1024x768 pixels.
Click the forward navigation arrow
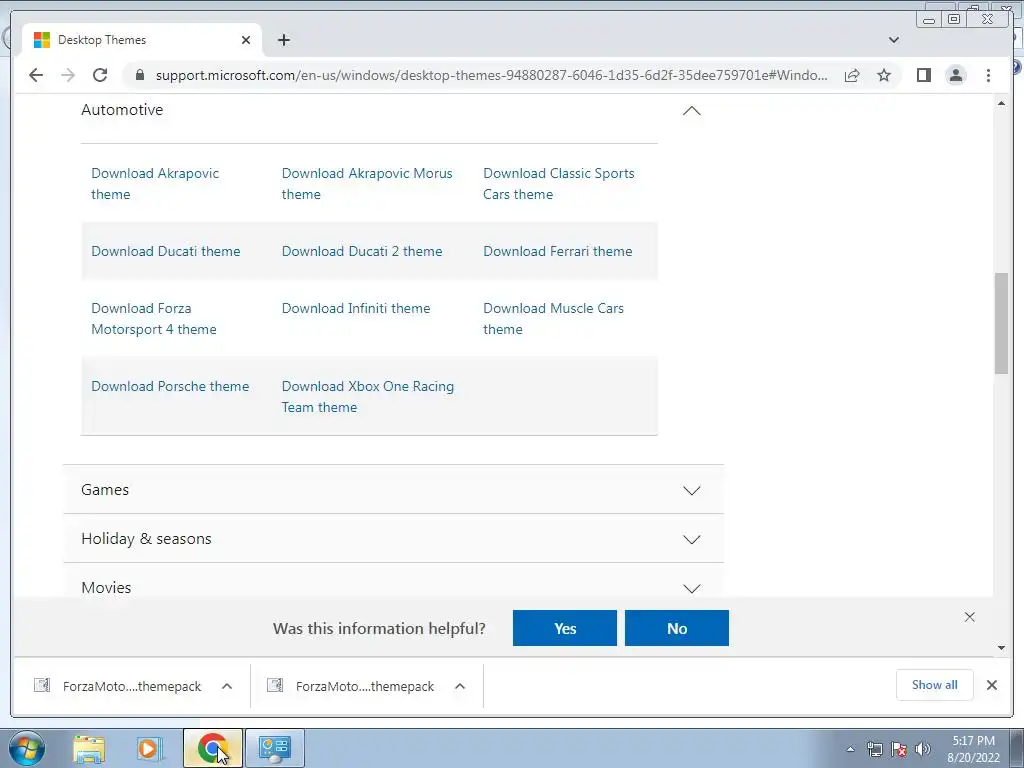click(68, 75)
